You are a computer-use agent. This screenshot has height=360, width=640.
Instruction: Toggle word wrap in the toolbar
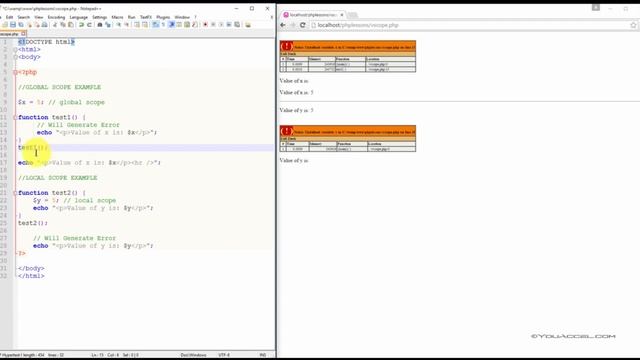(x=156, y=25)
